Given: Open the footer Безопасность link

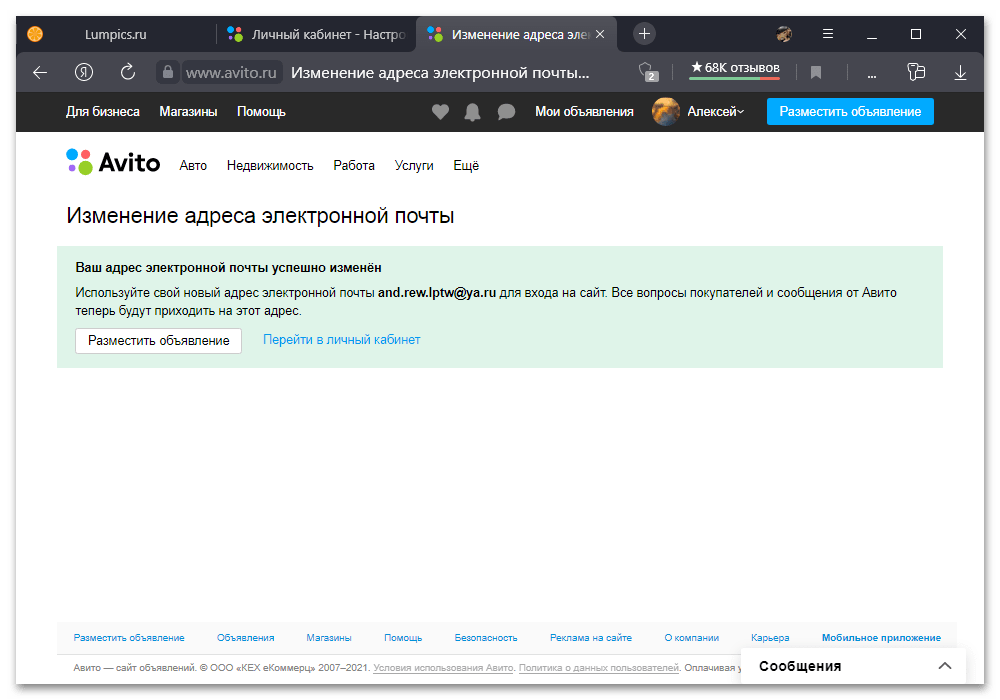Looking at the screenshot, I should click(486, 638).
